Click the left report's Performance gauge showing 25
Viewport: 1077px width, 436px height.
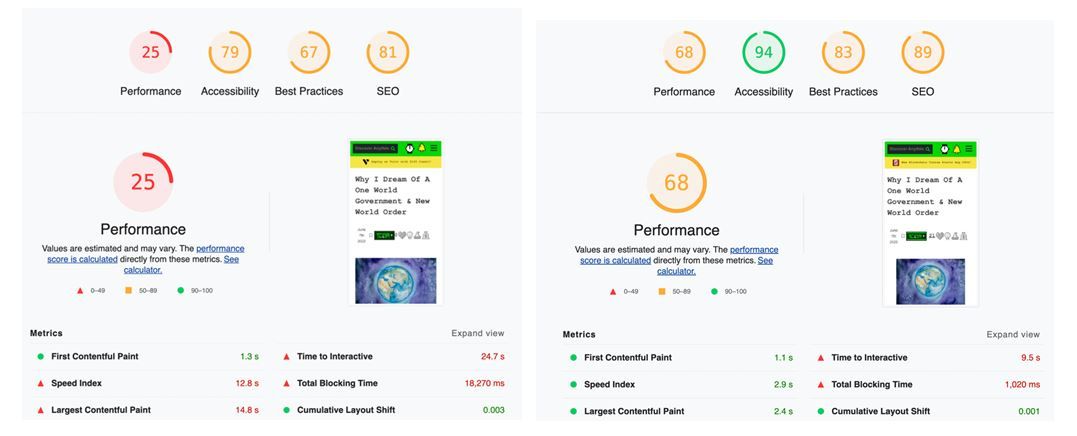pyautogui.click(x=150, y=52)
